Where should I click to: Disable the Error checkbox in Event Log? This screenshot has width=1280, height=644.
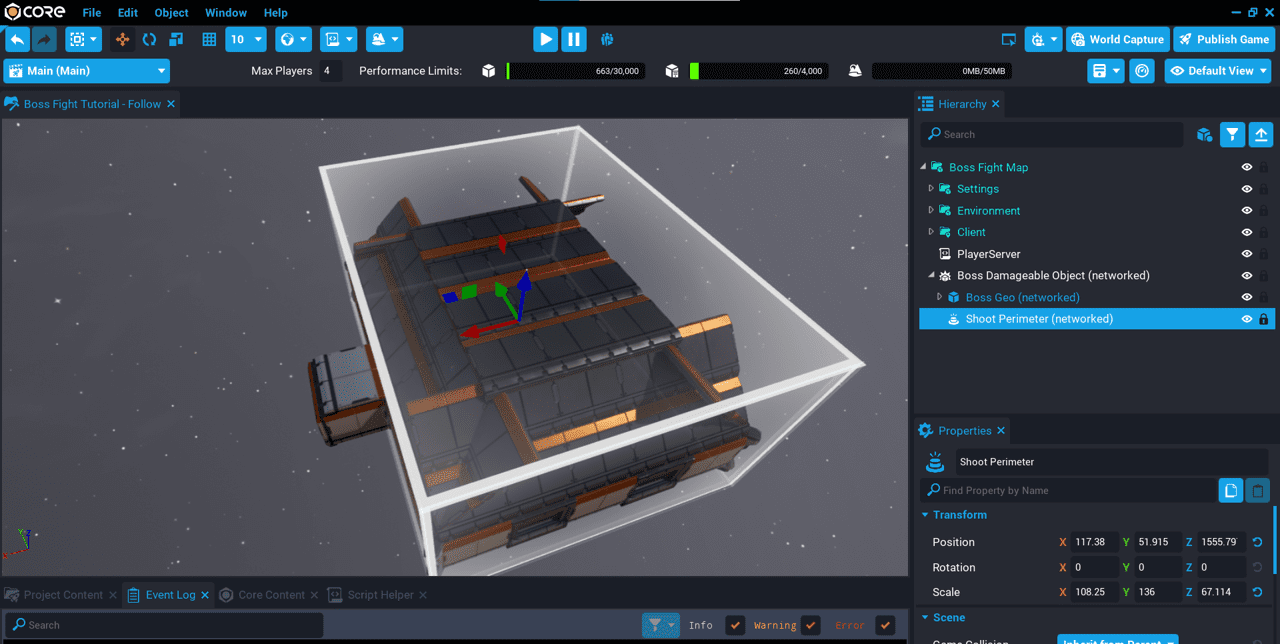pos(884,625)
